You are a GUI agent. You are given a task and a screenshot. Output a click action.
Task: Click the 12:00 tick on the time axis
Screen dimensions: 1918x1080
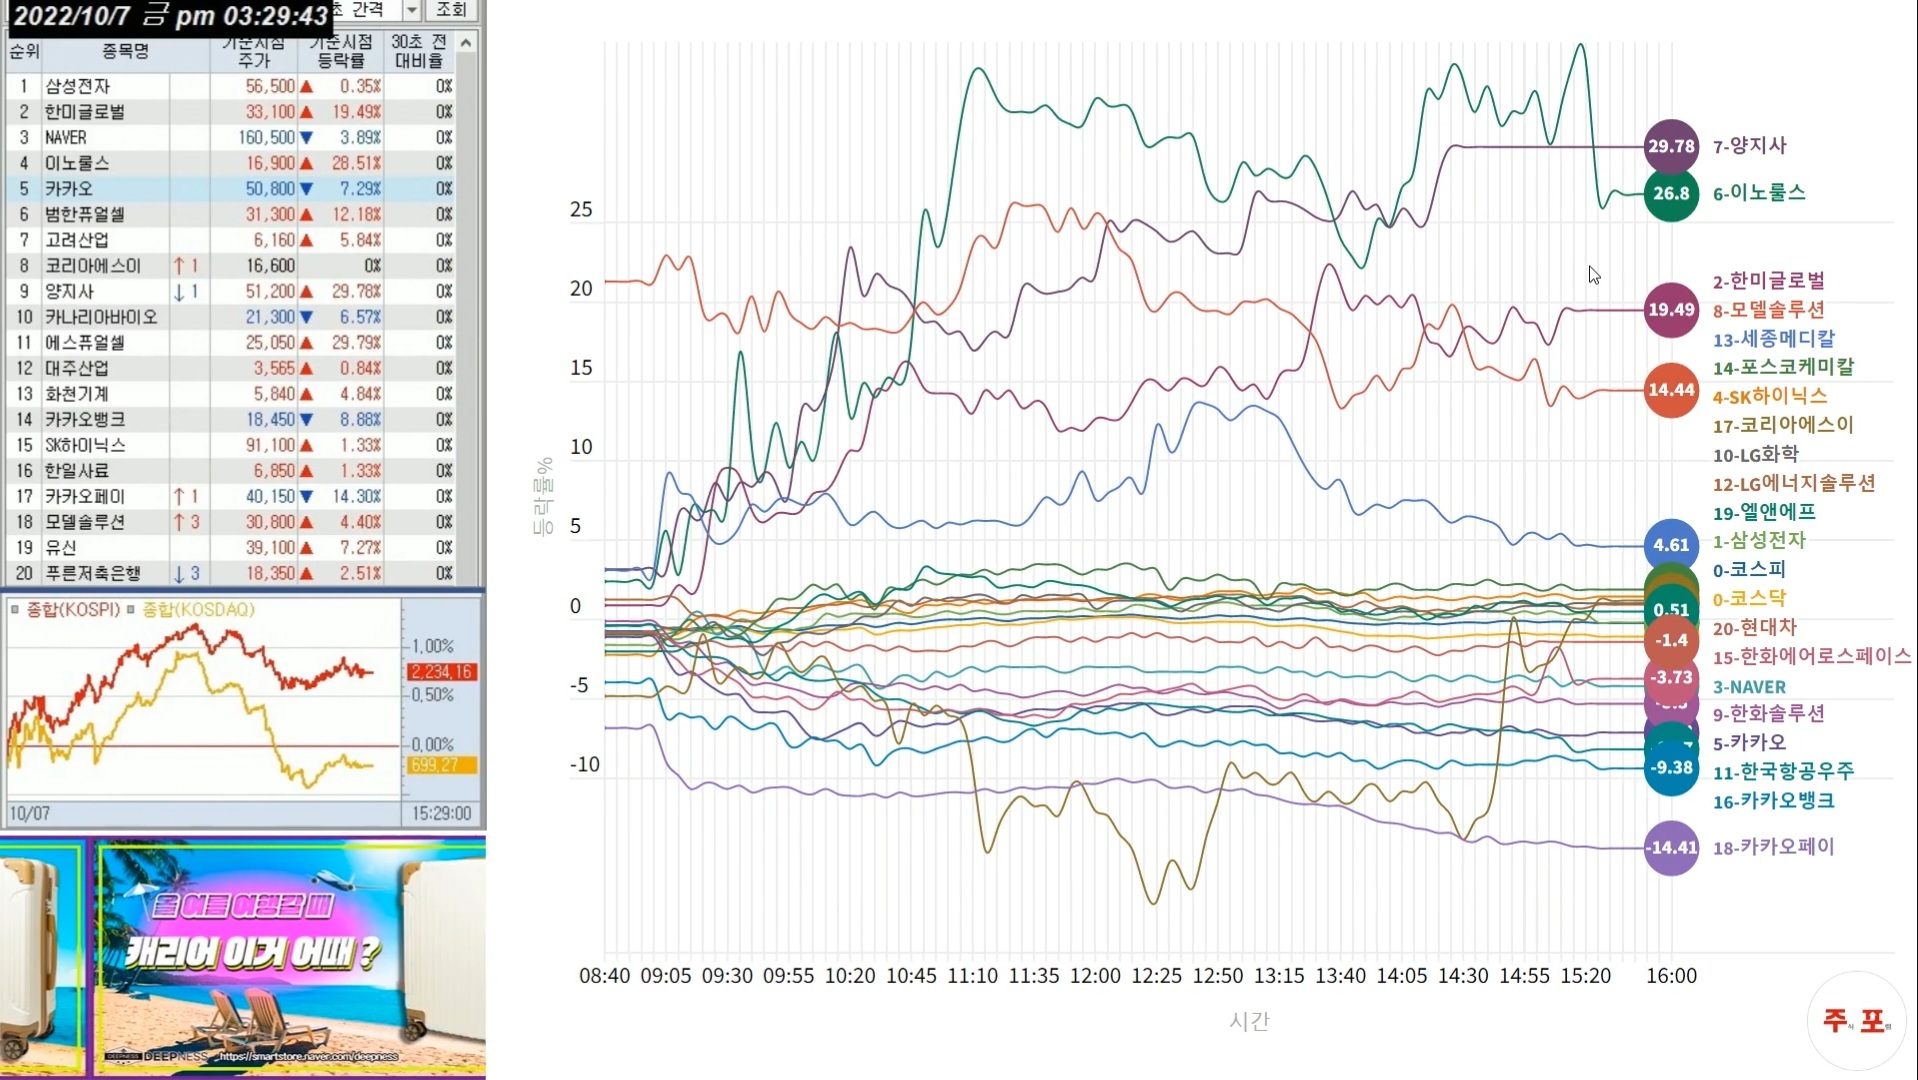point(1095,976)
